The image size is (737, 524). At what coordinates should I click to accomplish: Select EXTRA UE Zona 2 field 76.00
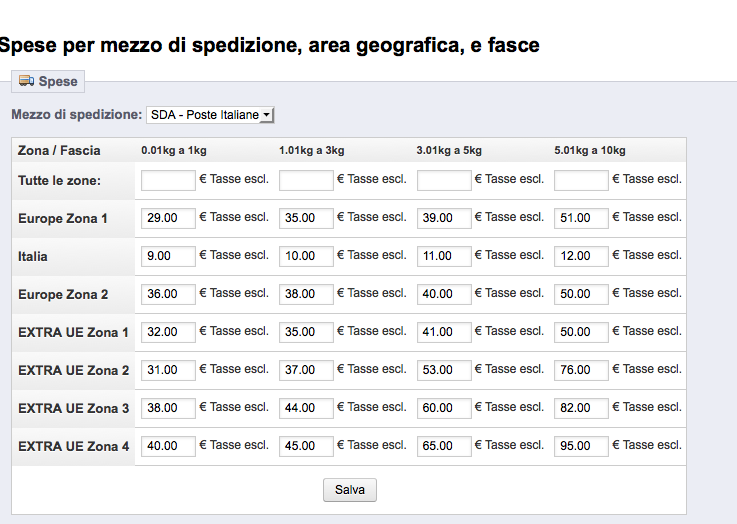581,370
